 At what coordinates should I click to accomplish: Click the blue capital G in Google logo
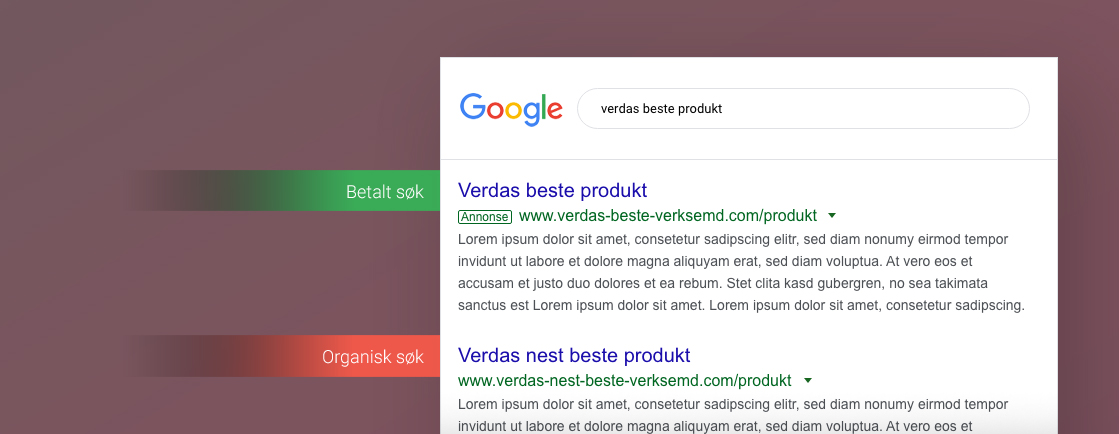[x=472, y=106]
